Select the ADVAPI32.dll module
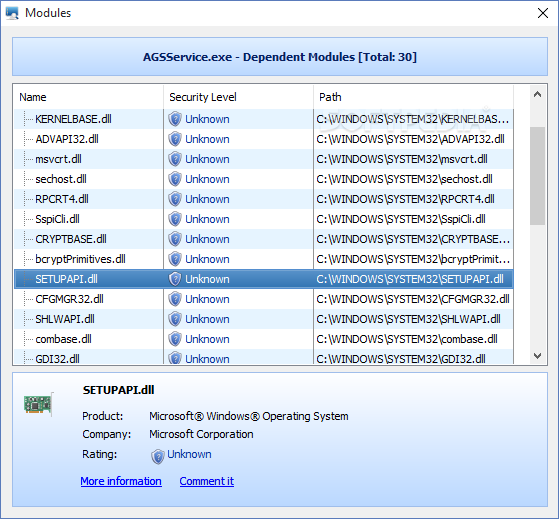559x519 pixels. pyautogui.click(x=67, y=139)
